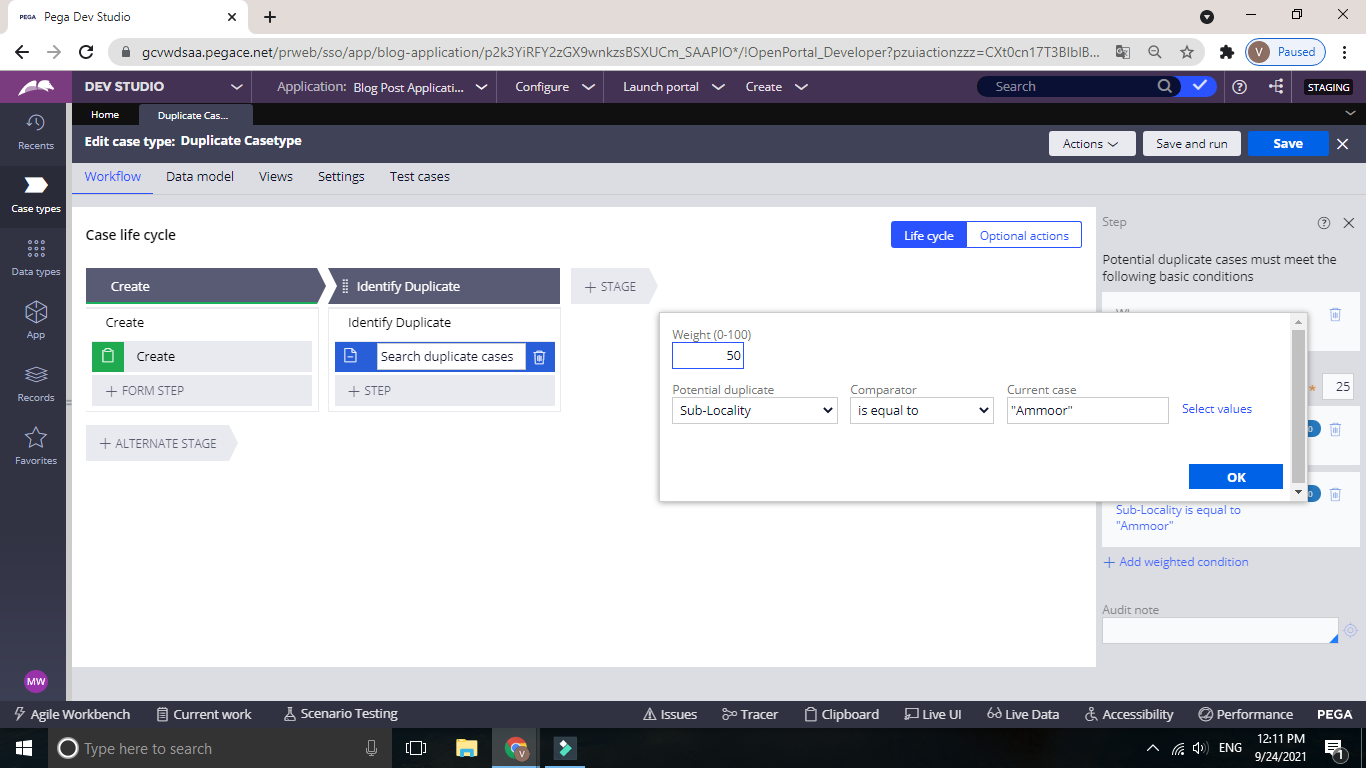Add an ALTERNATE STAGE

160,443
